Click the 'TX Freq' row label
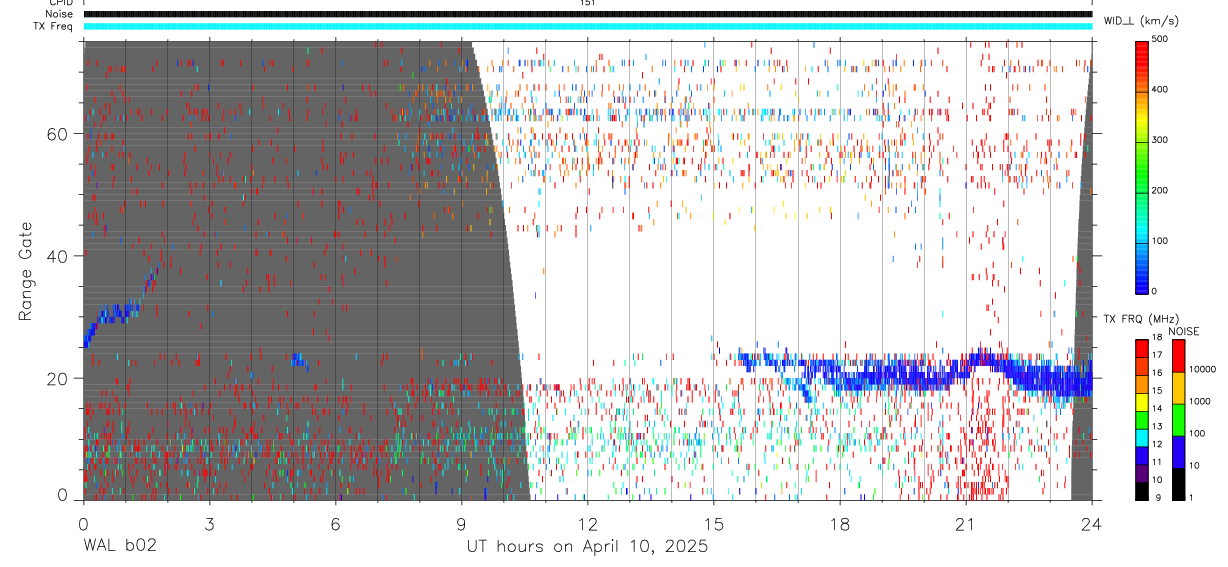 coord(54,26)
